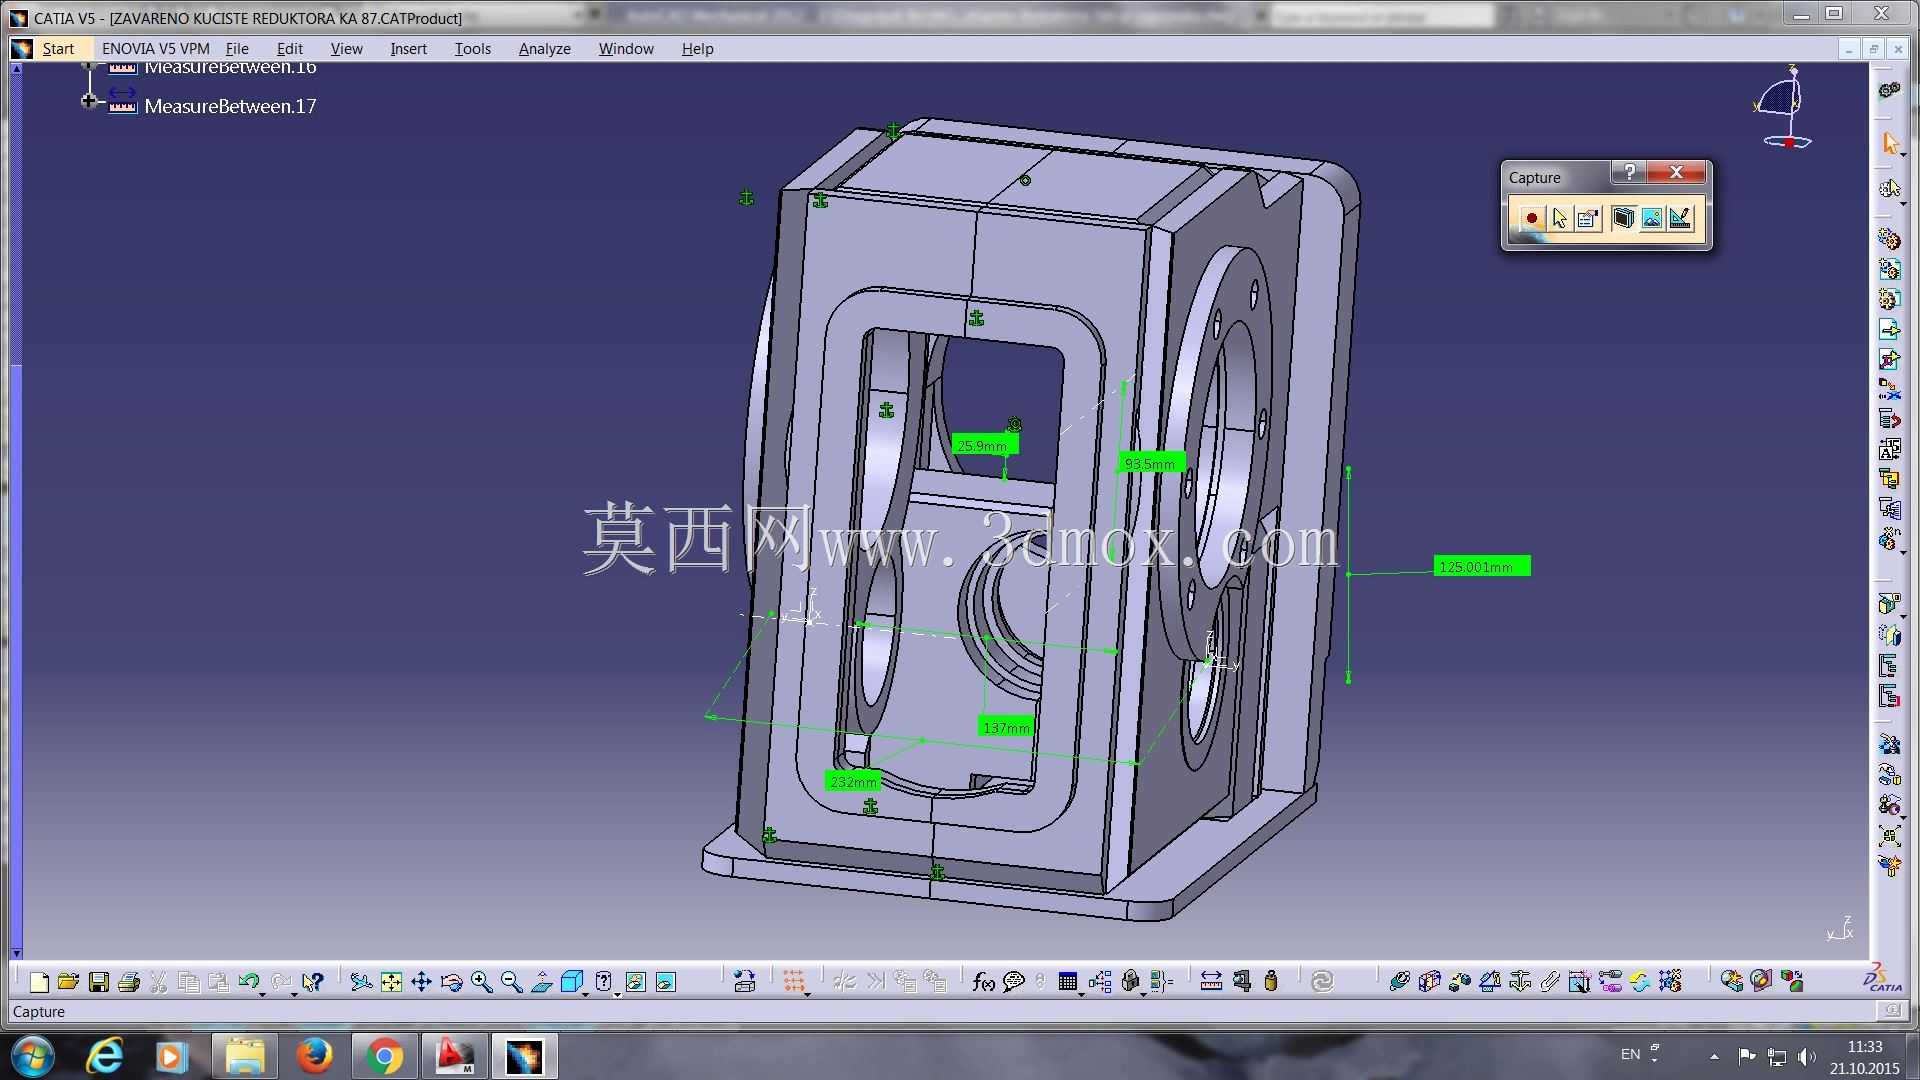Click Measure Inertia weight icon
The image size is (1920, 1080).
(1271, 982)
